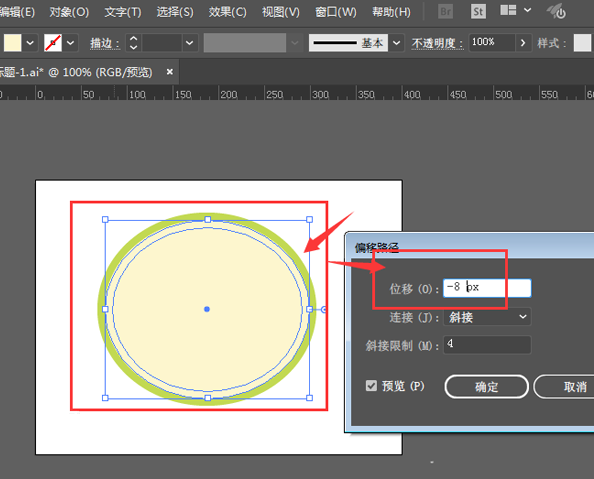Click the top-left selection handle of ellipse
Screen dimensions: 594x479
105,219
